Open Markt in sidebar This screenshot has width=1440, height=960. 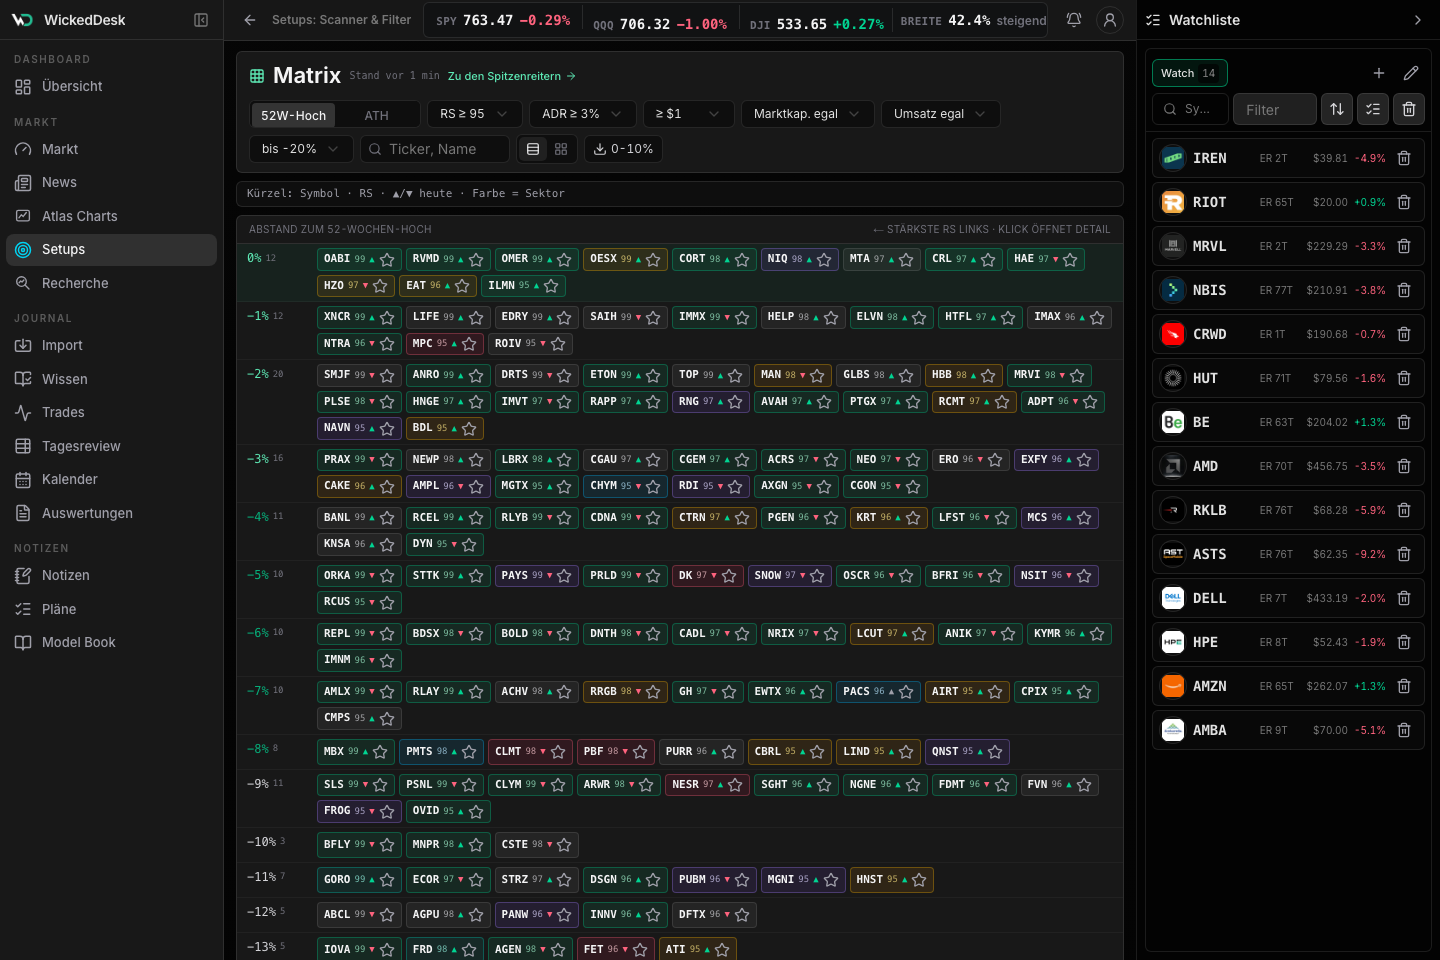pyautogui.click(x=111, y=149)
